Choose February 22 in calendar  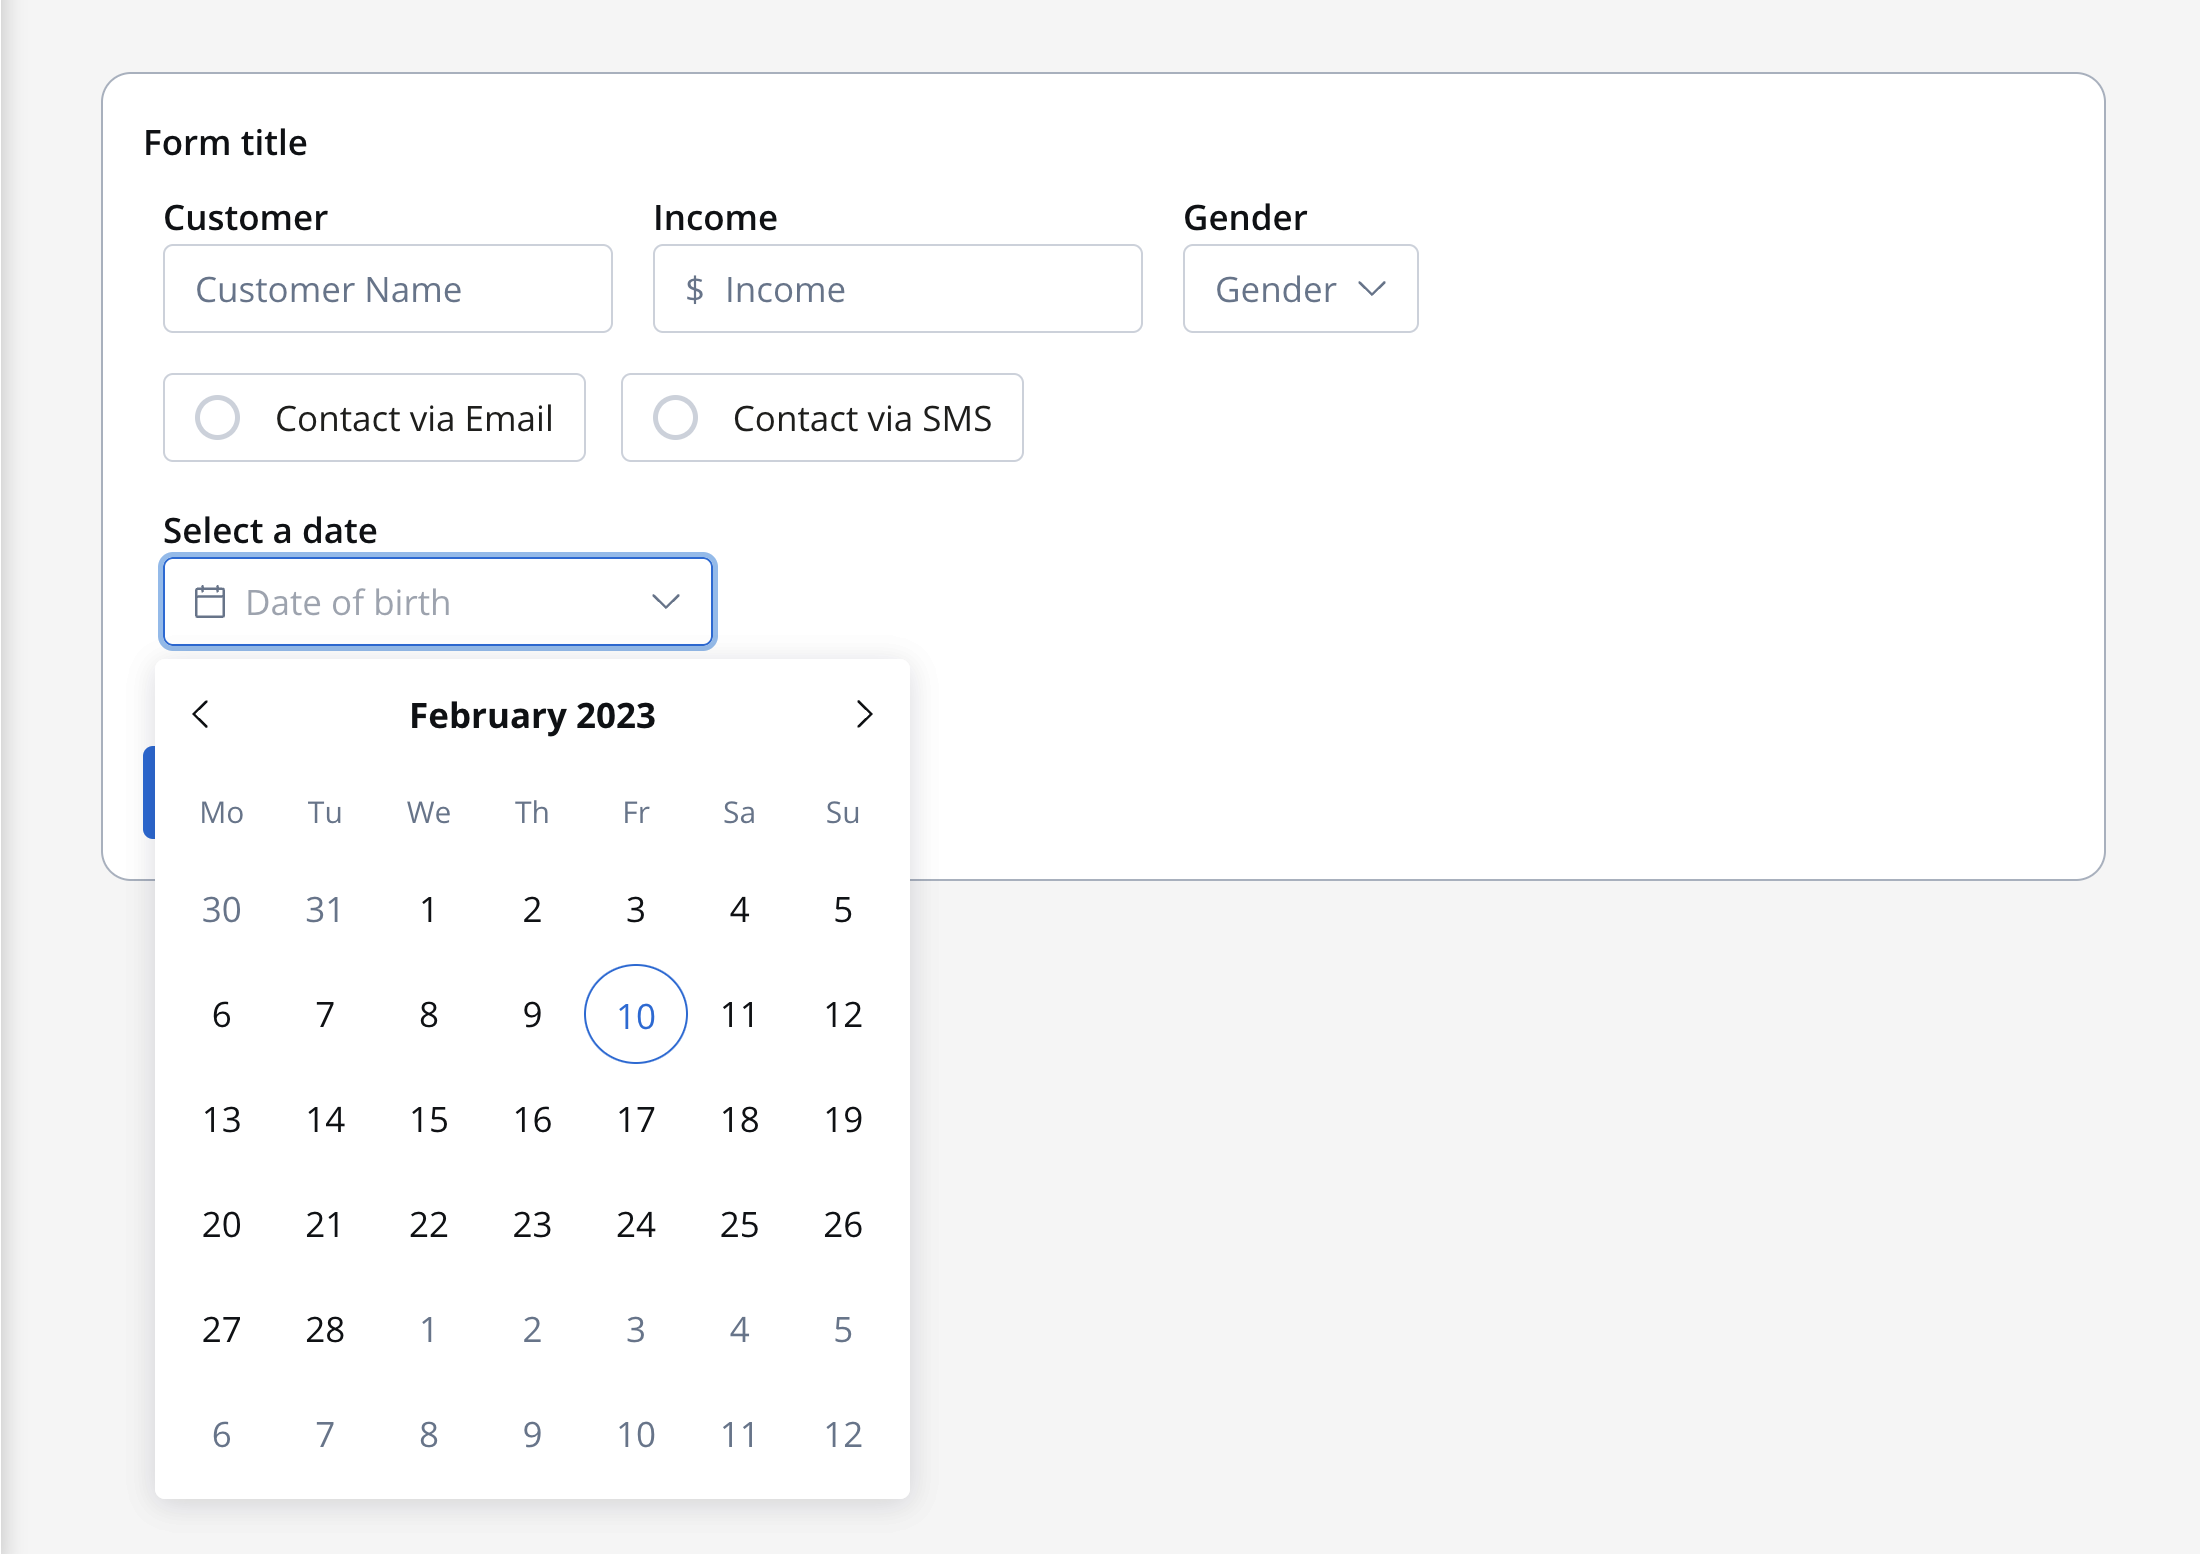tap(429, 1224)
